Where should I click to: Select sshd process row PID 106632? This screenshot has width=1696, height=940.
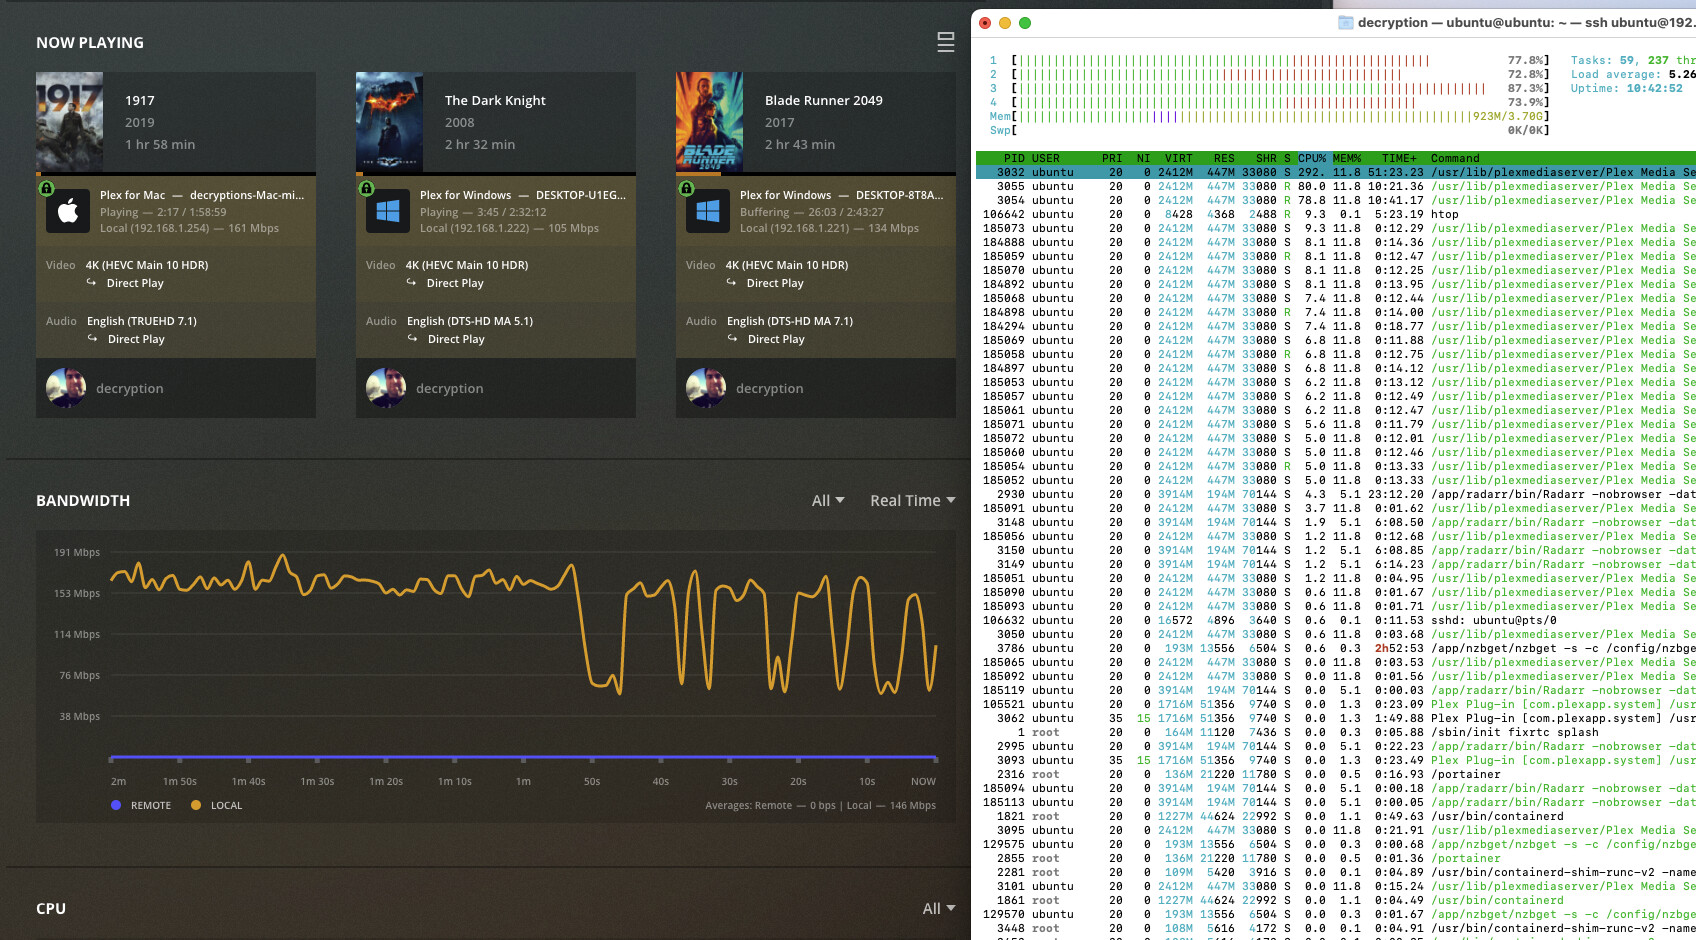[1336, 620]
